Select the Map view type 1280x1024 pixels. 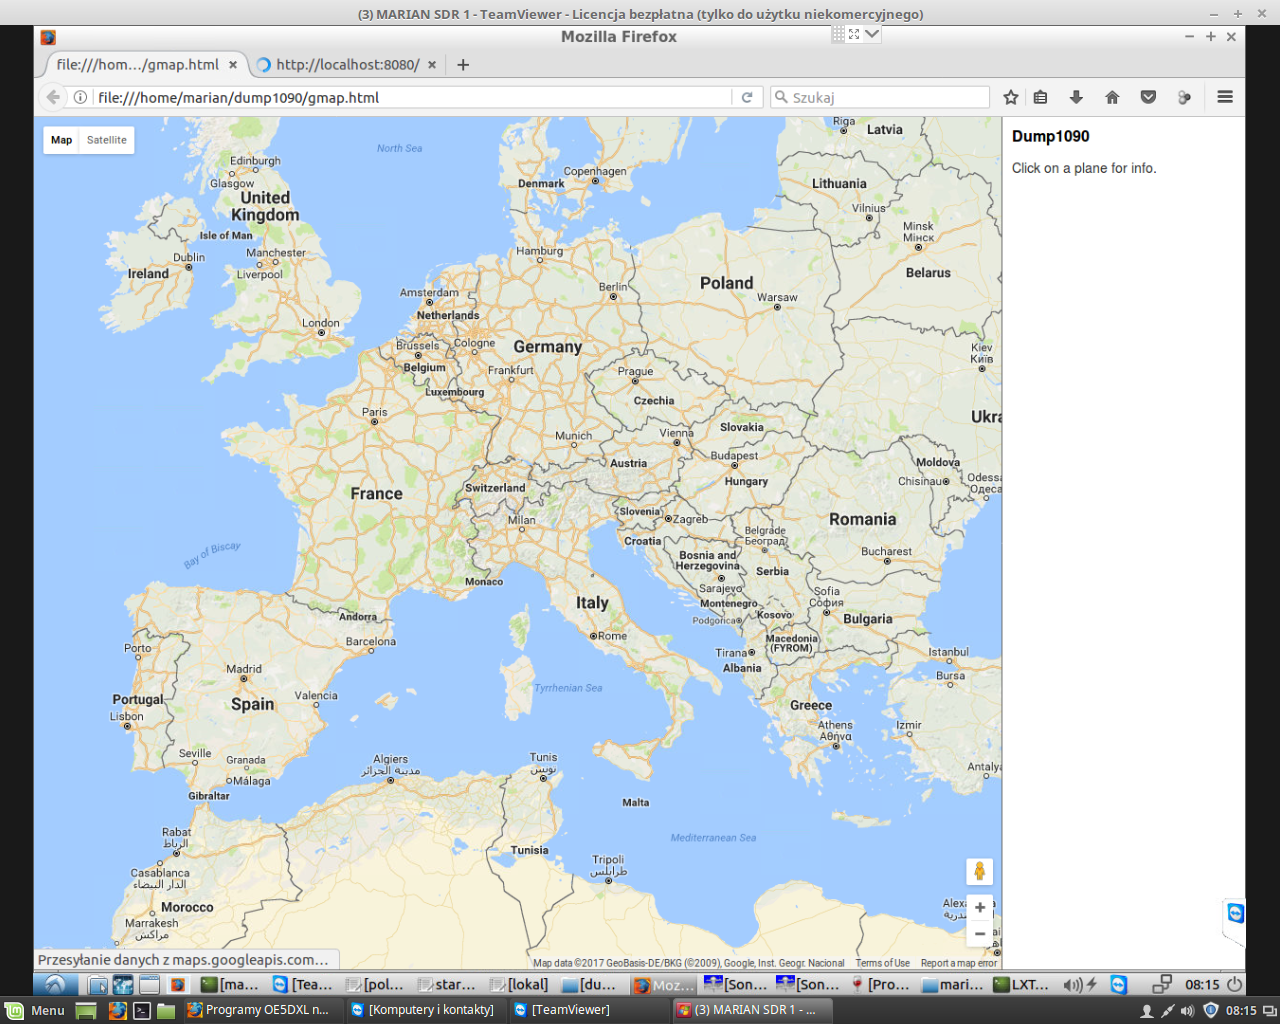pos(62,140)
